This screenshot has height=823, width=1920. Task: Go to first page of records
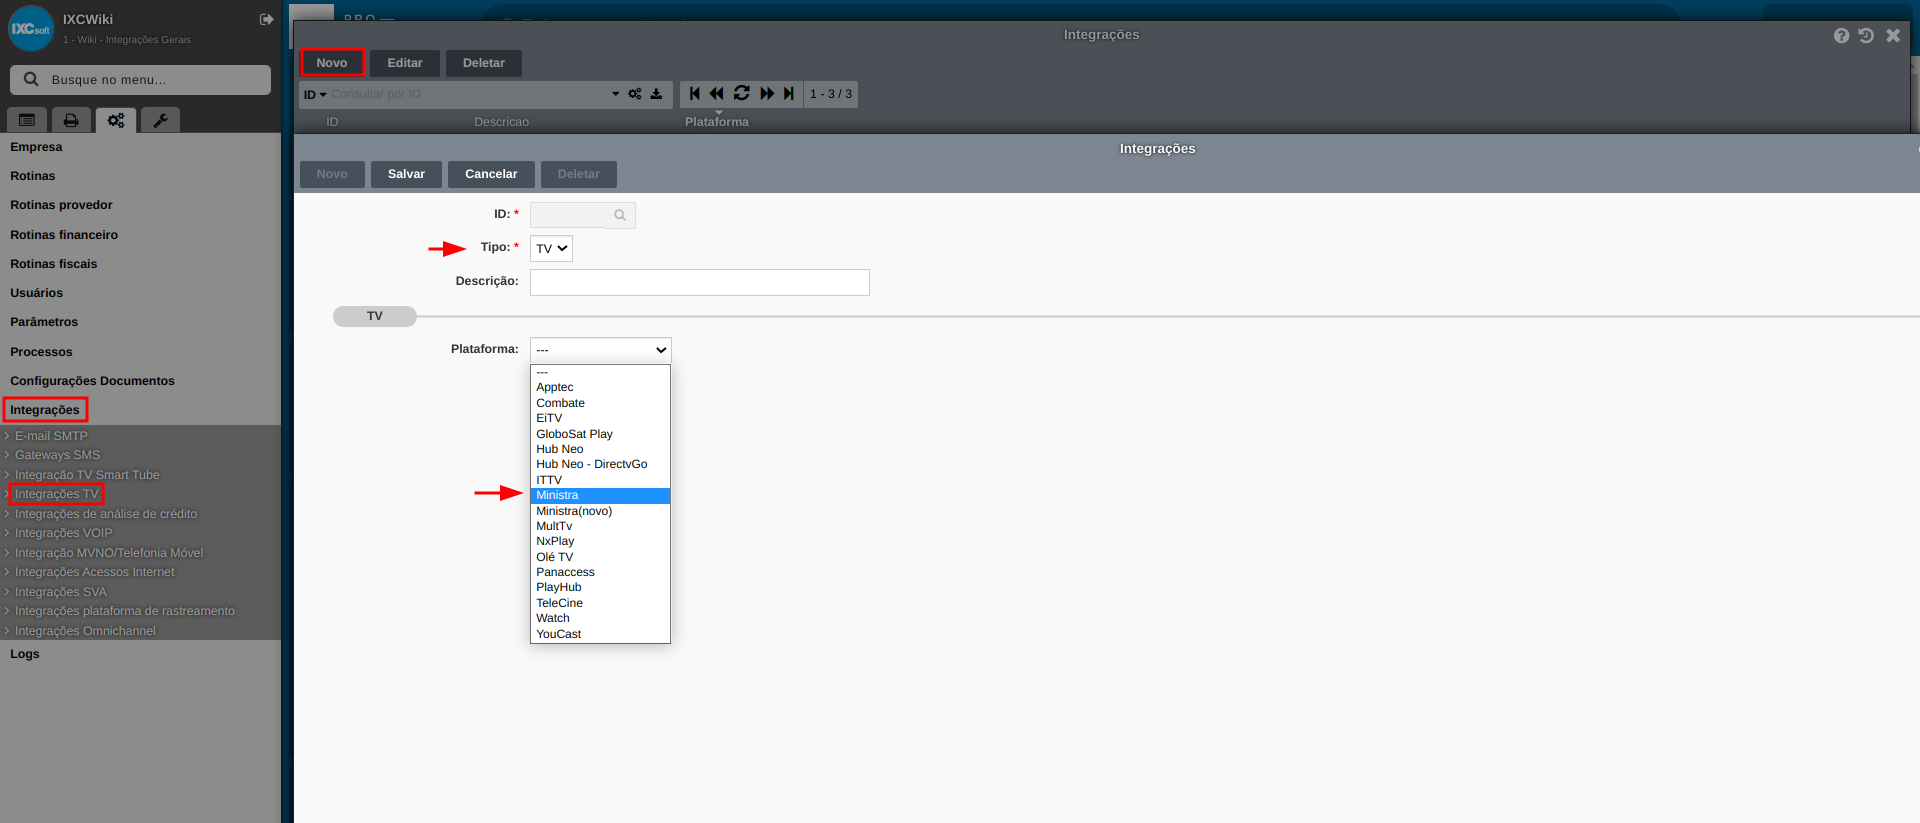[695, 93]
